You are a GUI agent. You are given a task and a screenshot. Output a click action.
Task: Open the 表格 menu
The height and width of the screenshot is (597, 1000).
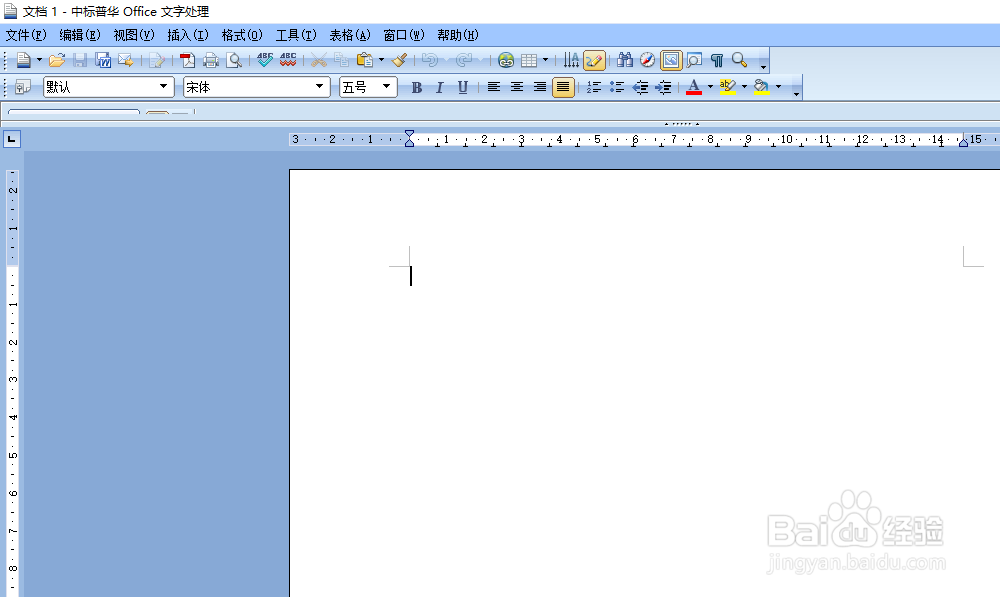(348, 34)
